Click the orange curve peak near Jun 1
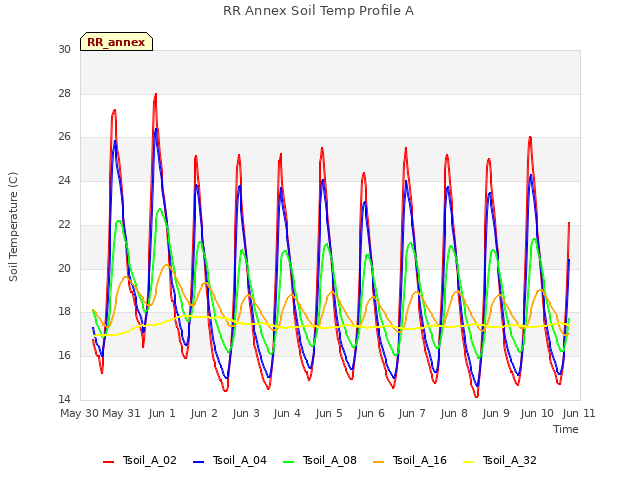Screen dimensions: 640x480 pos(167,265)
